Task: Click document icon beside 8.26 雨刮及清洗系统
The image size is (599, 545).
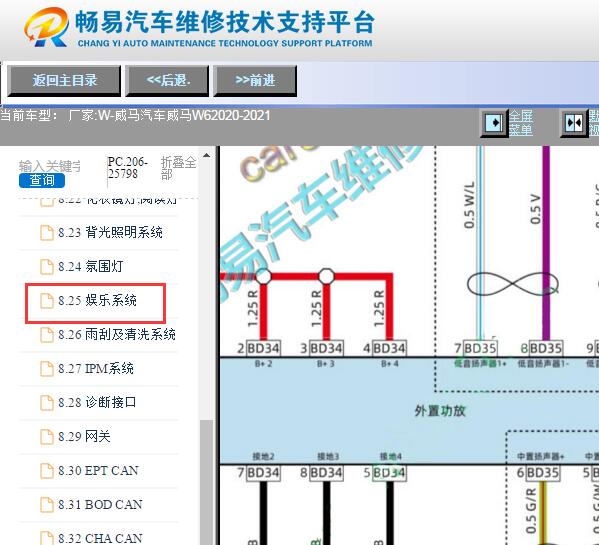Action: coord(47,335)
